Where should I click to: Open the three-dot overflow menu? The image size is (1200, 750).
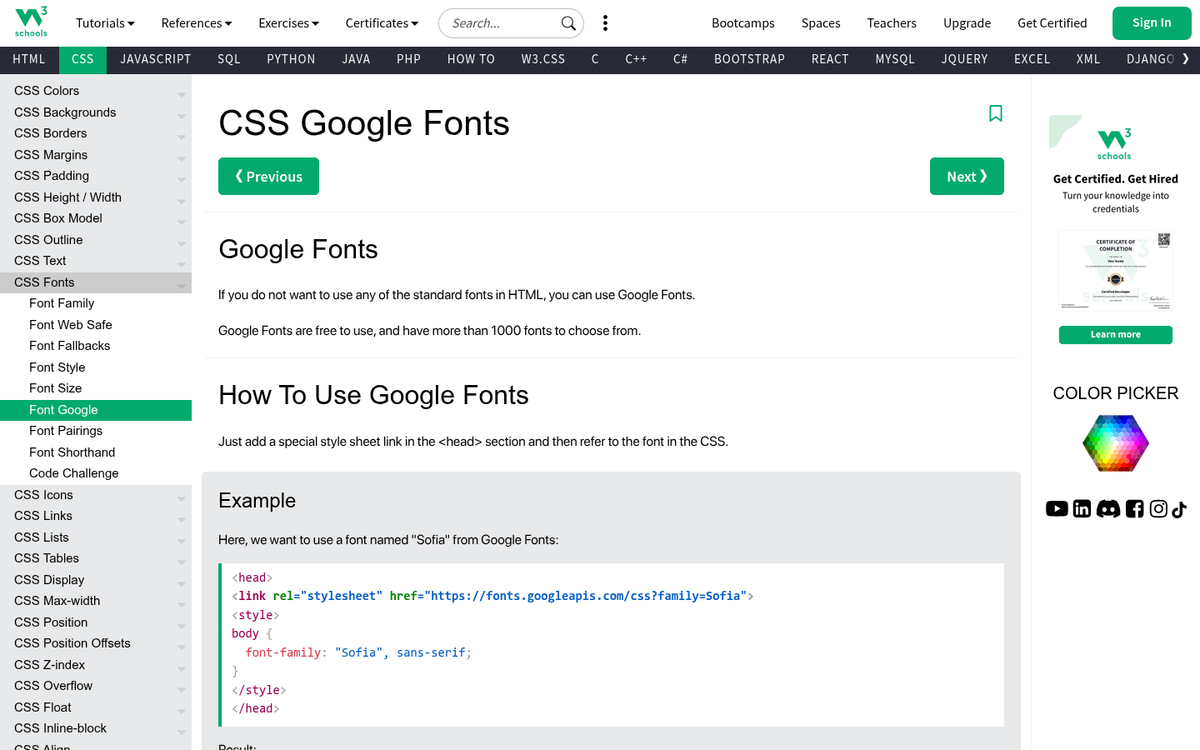pyautogui.click(x=604, y=22)
